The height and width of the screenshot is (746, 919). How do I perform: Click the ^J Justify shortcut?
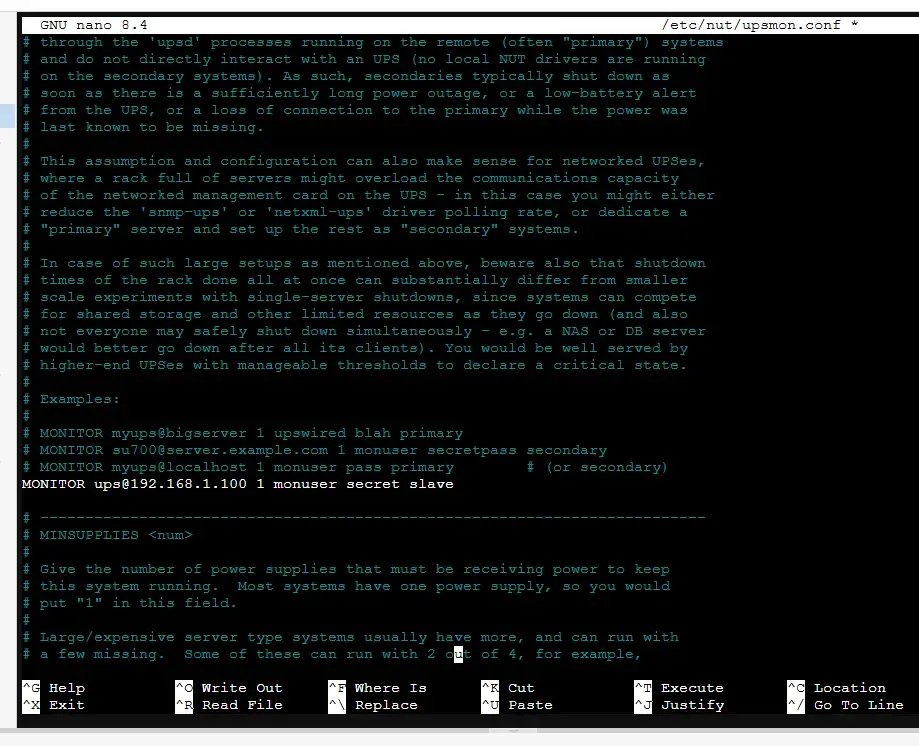tap(679, 705)
